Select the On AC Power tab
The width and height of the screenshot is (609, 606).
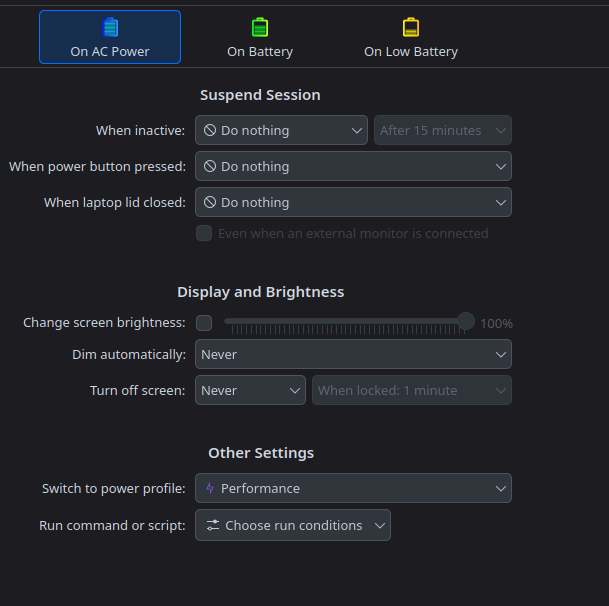110,38
